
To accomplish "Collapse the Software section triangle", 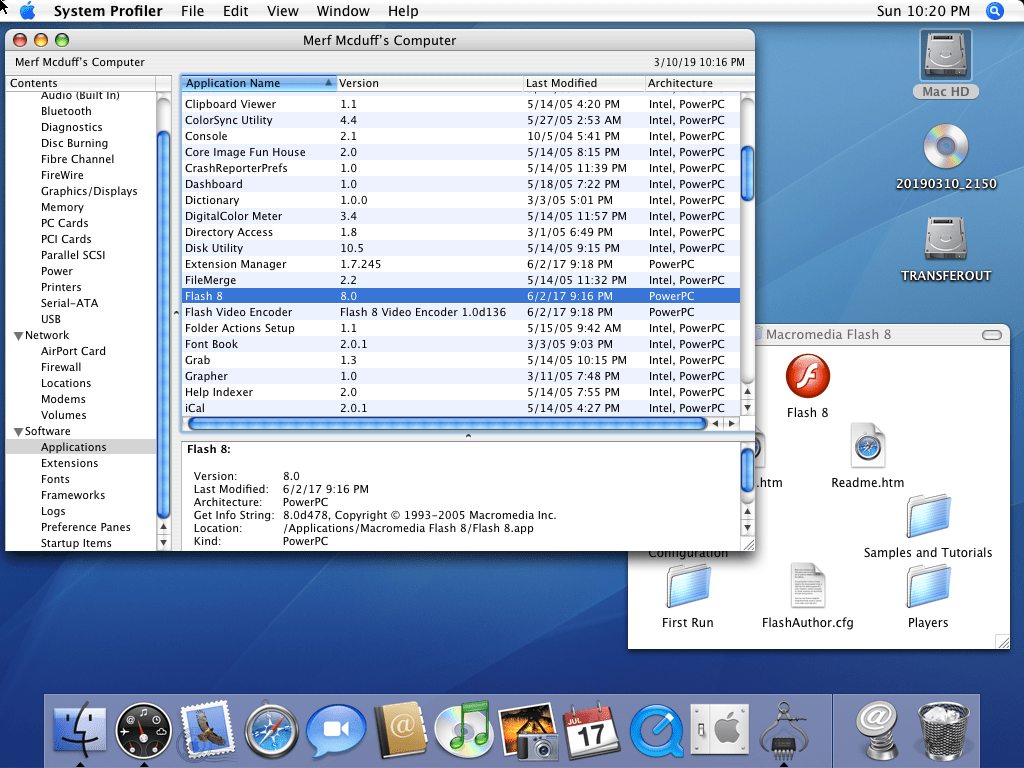I will click(18, 432).
